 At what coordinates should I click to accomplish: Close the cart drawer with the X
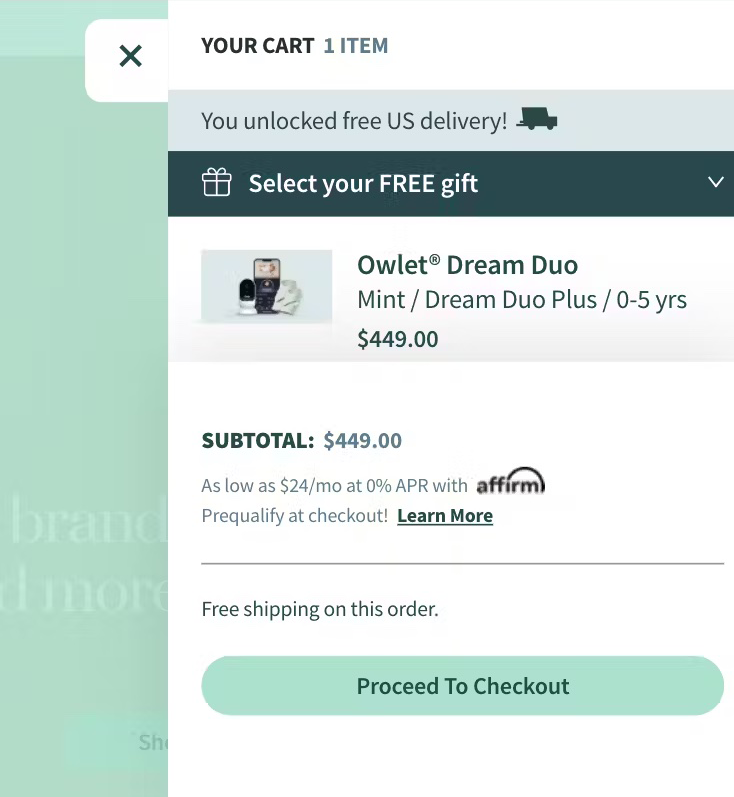(130, 56)
